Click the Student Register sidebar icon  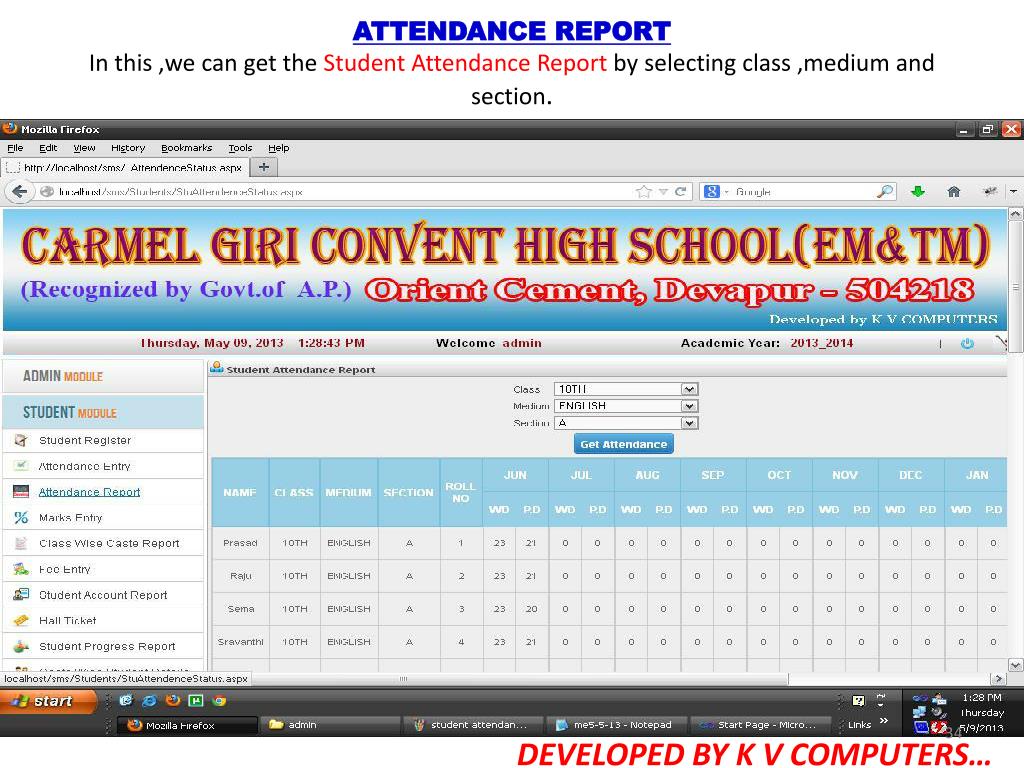(21, 440)
